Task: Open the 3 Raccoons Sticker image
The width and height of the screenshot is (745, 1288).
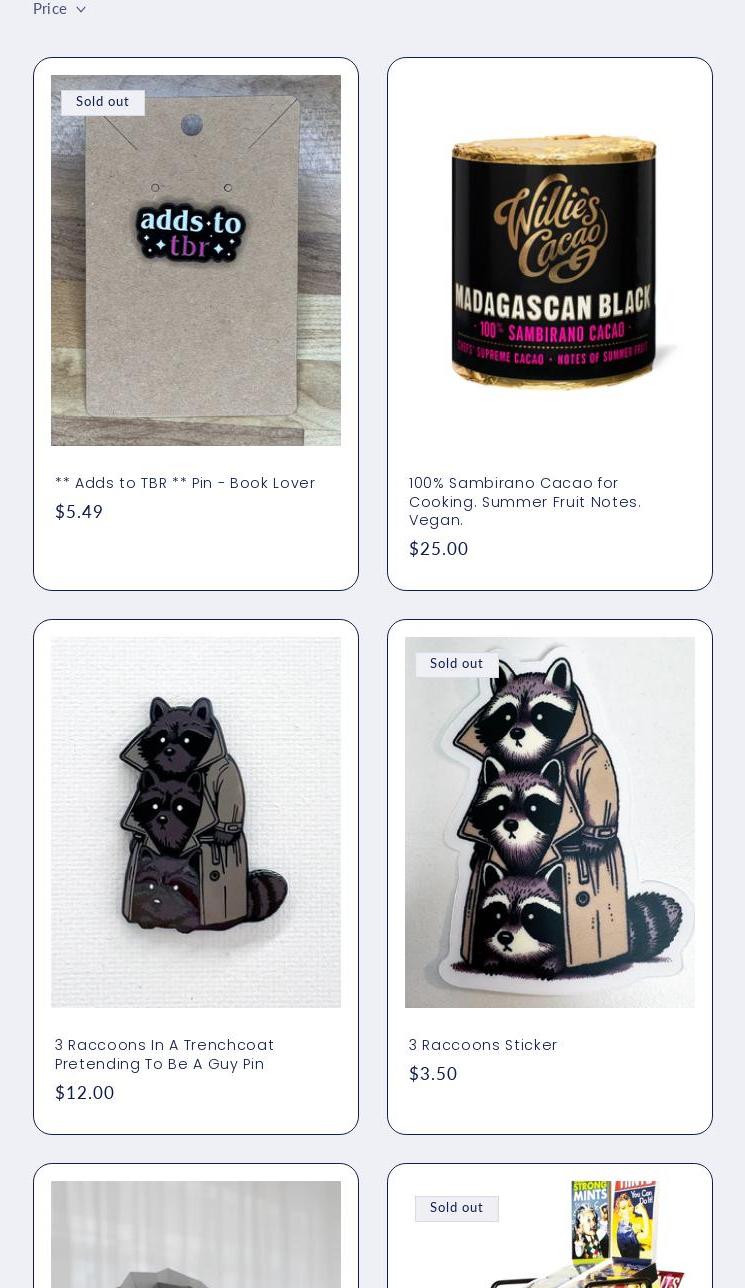Action: (x=550, y=822)
